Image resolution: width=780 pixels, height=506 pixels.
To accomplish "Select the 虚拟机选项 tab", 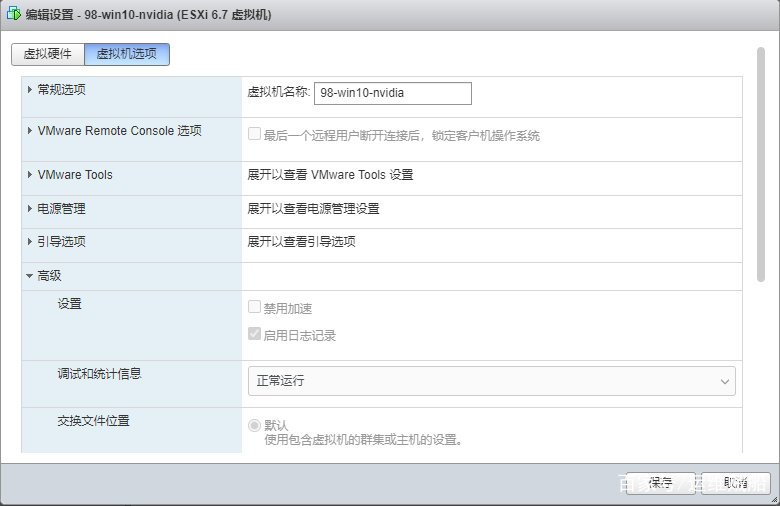I will coord(127,54).
